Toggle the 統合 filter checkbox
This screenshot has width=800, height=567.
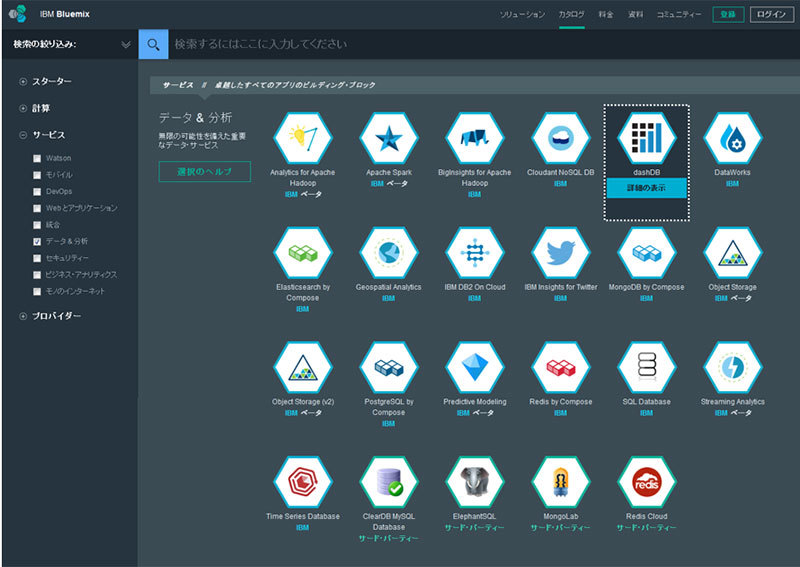pos(37,225)
